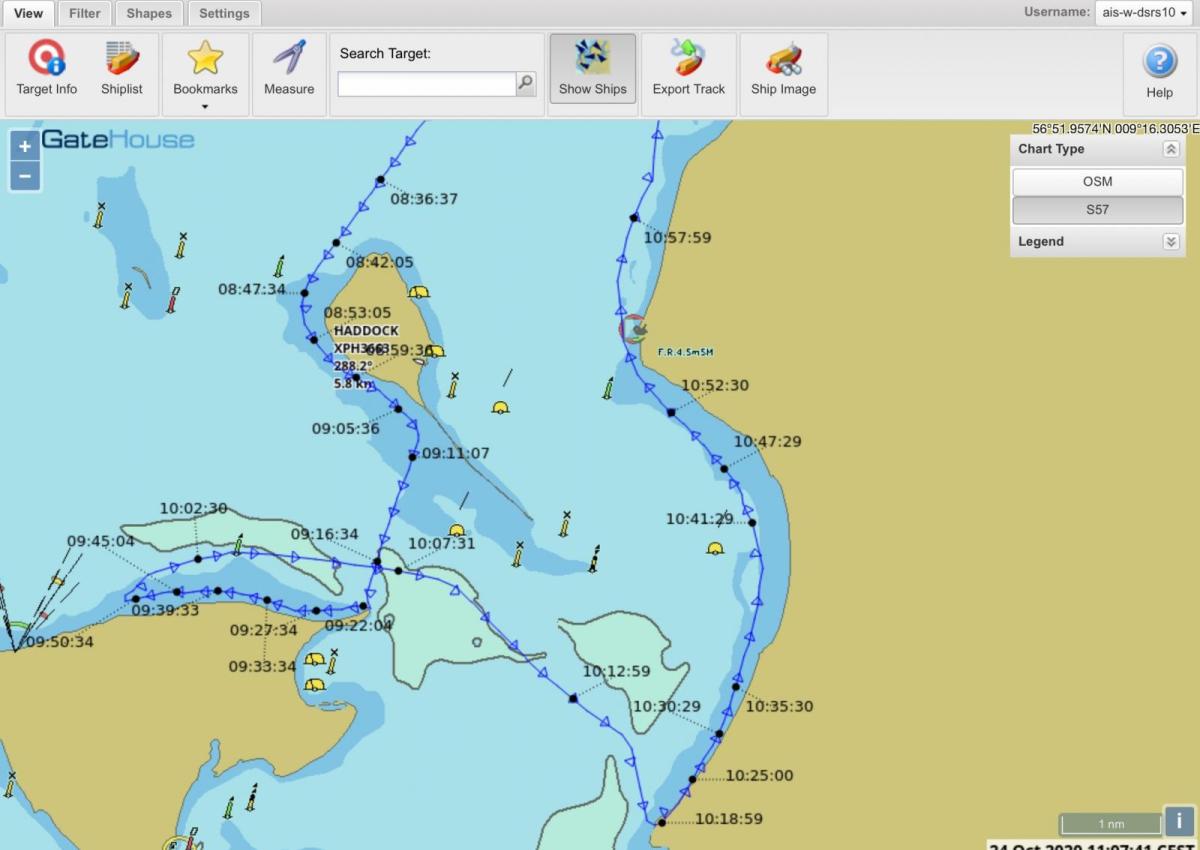The height and width of the screenshot is (850, 1200).
Task: Select the track point at 10:52:30
Action: tap(671, 412)
